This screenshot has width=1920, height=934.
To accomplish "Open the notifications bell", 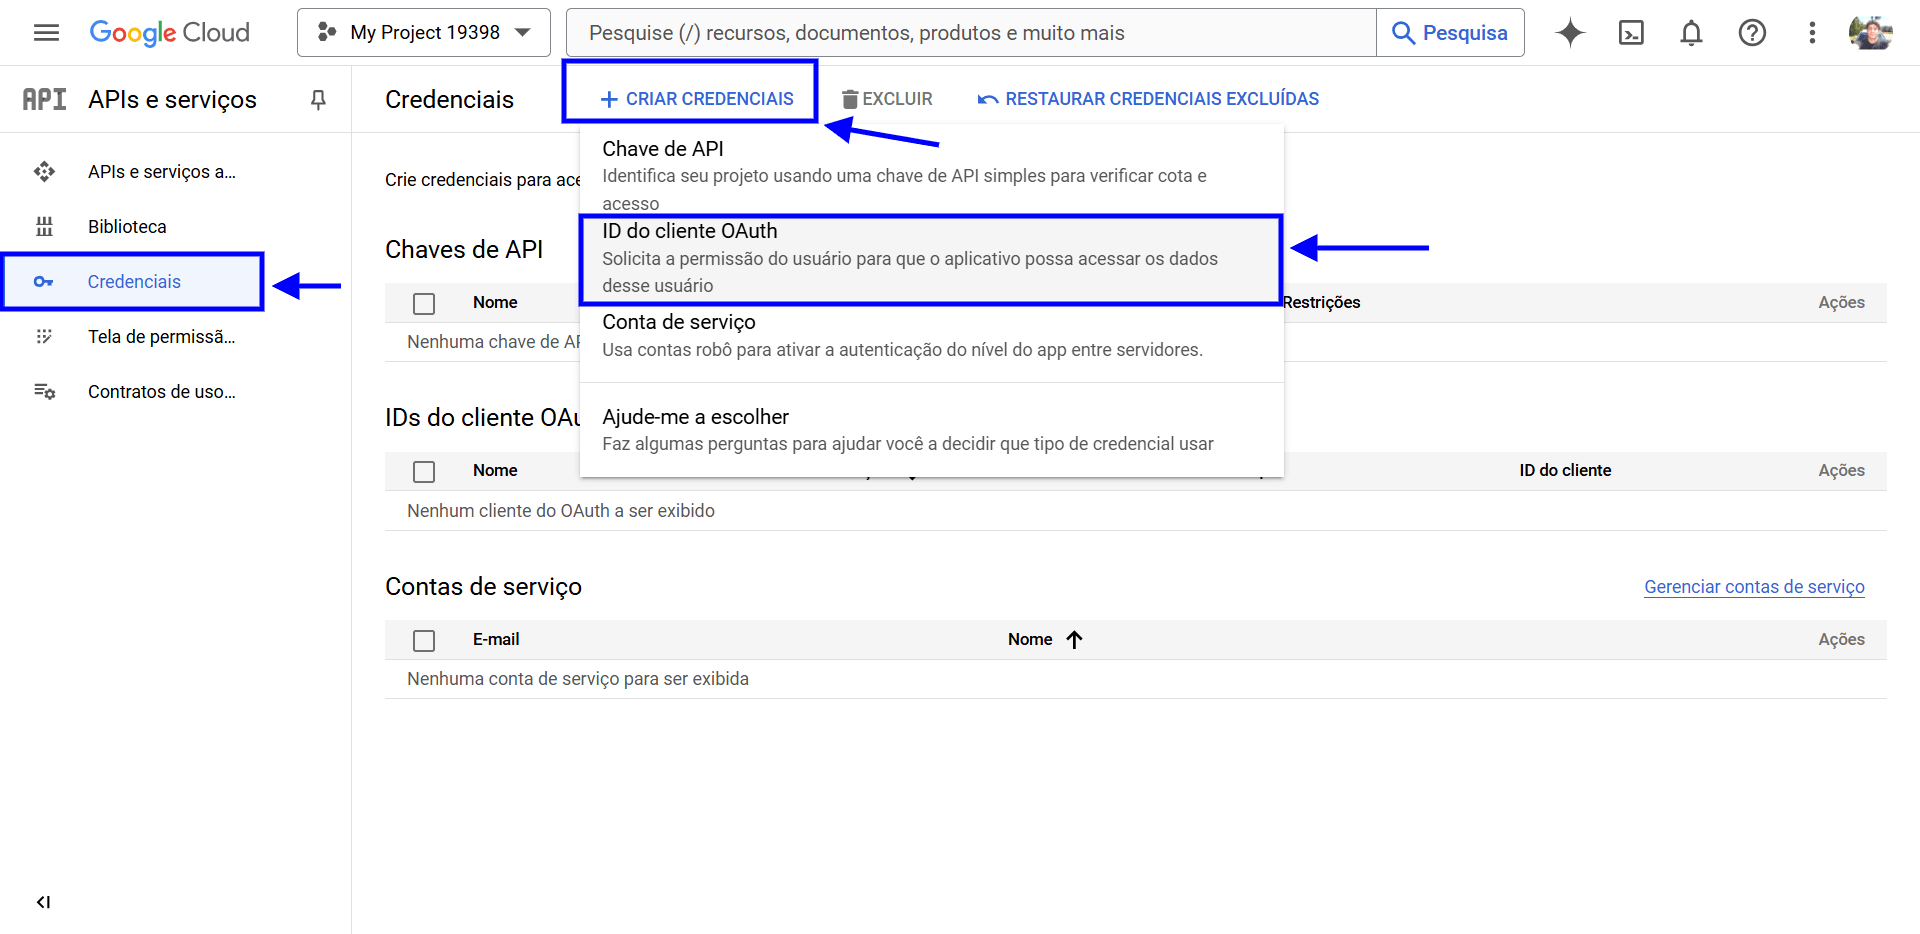I will (x=1691, y=33).
